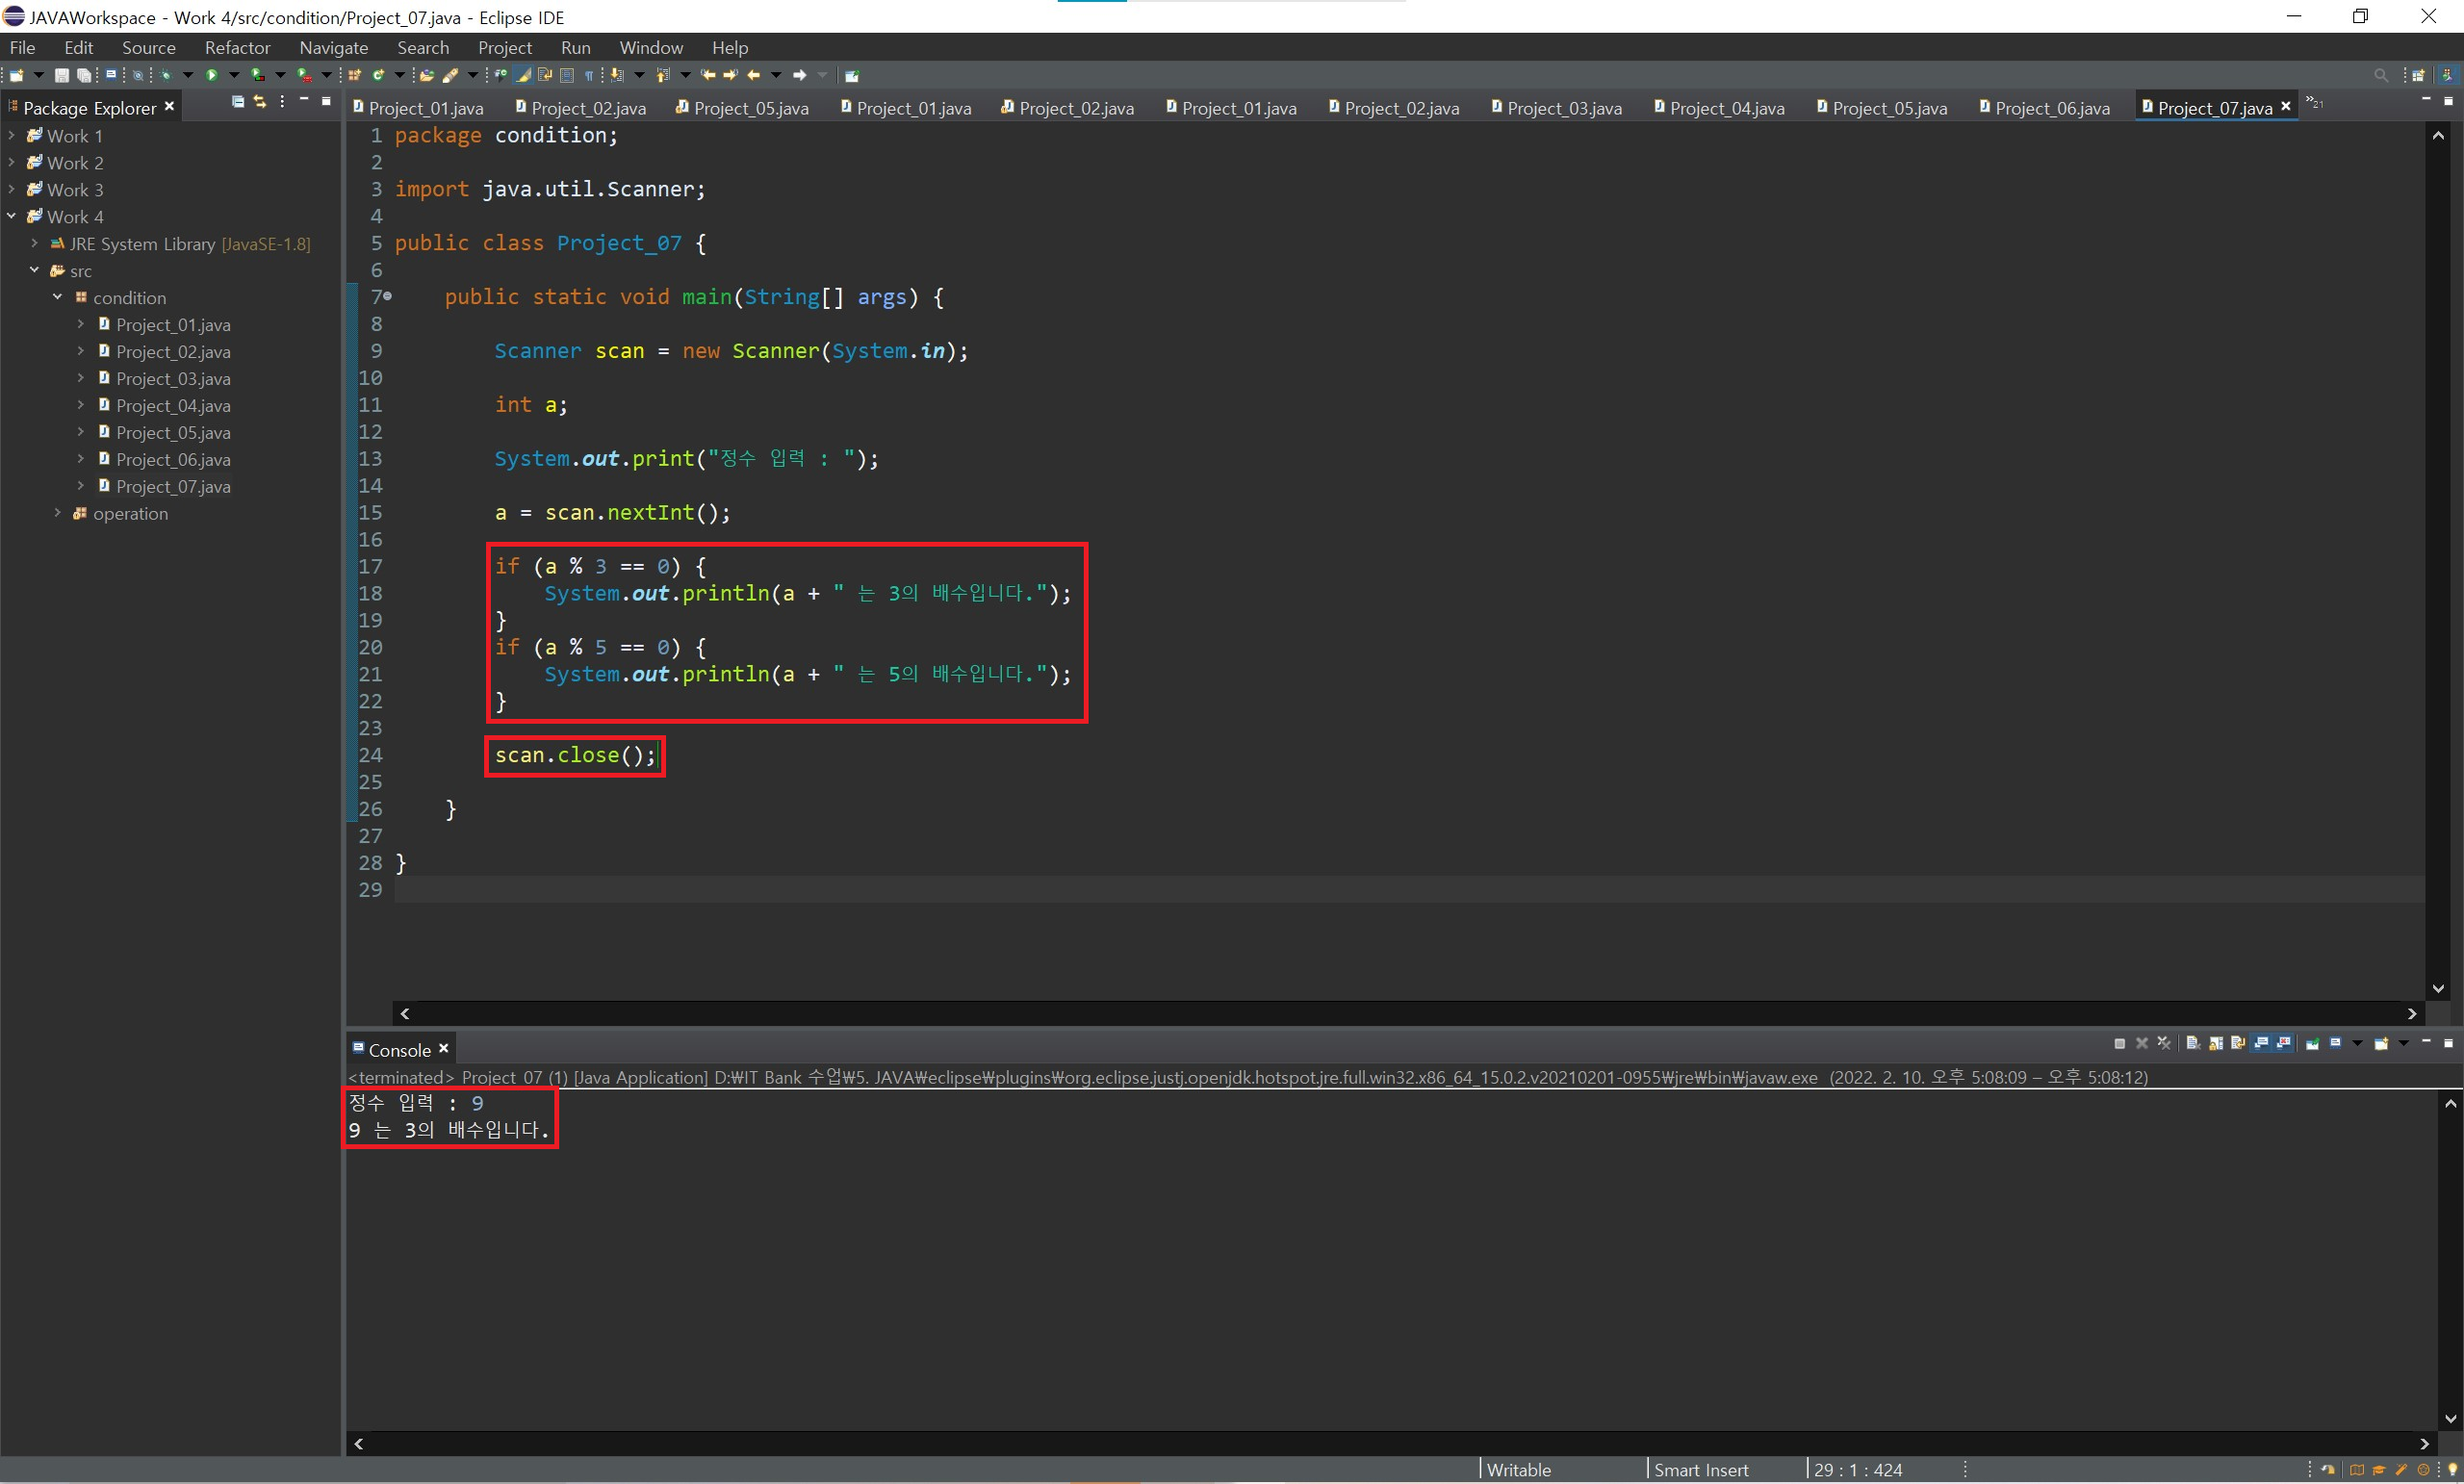This screenshot has width=2464, height=1484.
Task: Toggle Link with Editor in Package Explorer
Action: coord(260,102)
